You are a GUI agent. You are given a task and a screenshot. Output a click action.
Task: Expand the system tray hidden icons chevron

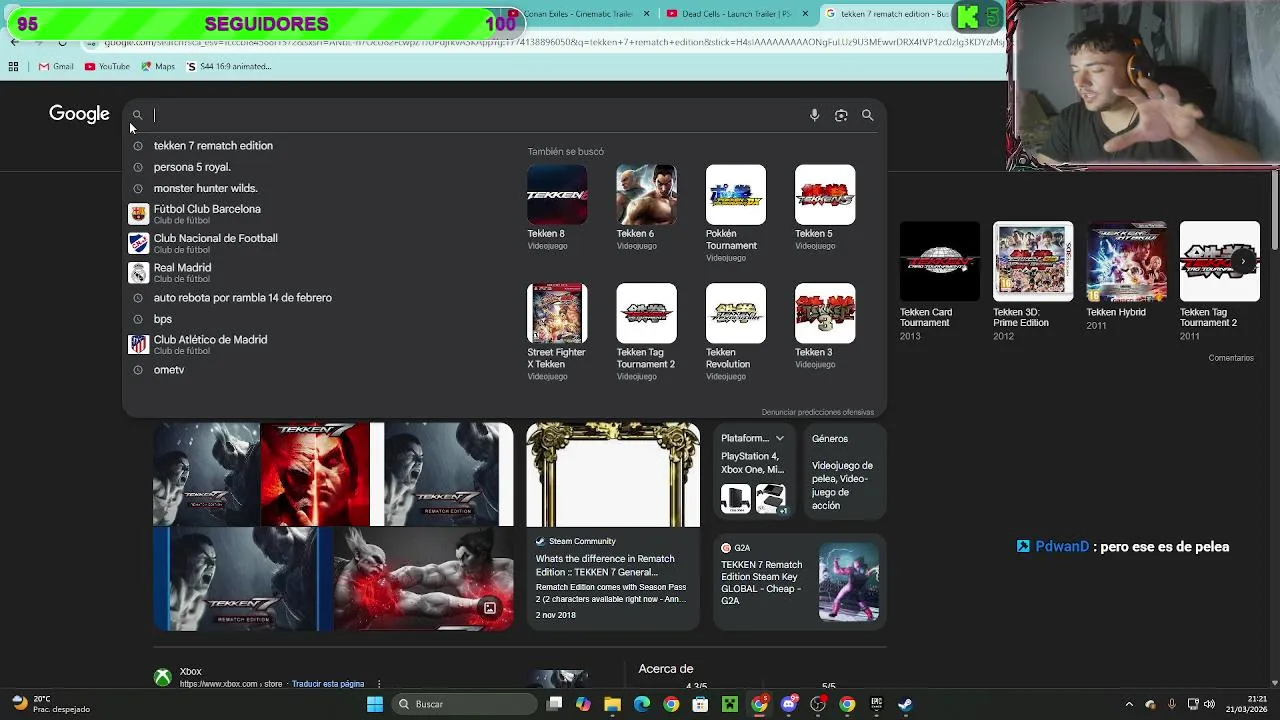click(1129, 704)
